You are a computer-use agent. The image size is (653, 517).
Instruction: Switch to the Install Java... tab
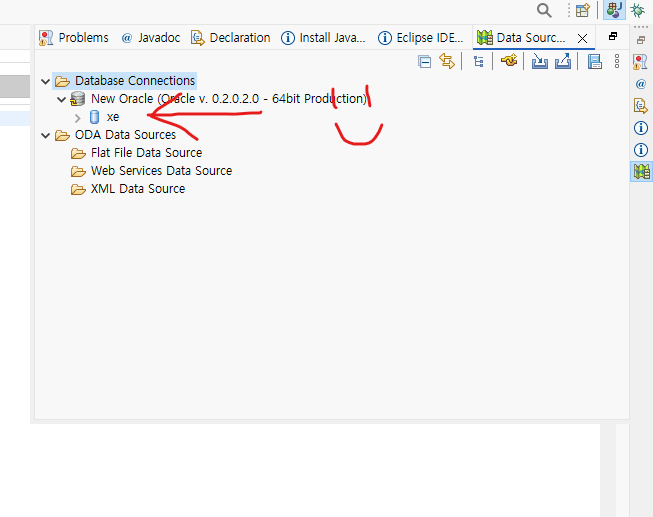point(323,37)
